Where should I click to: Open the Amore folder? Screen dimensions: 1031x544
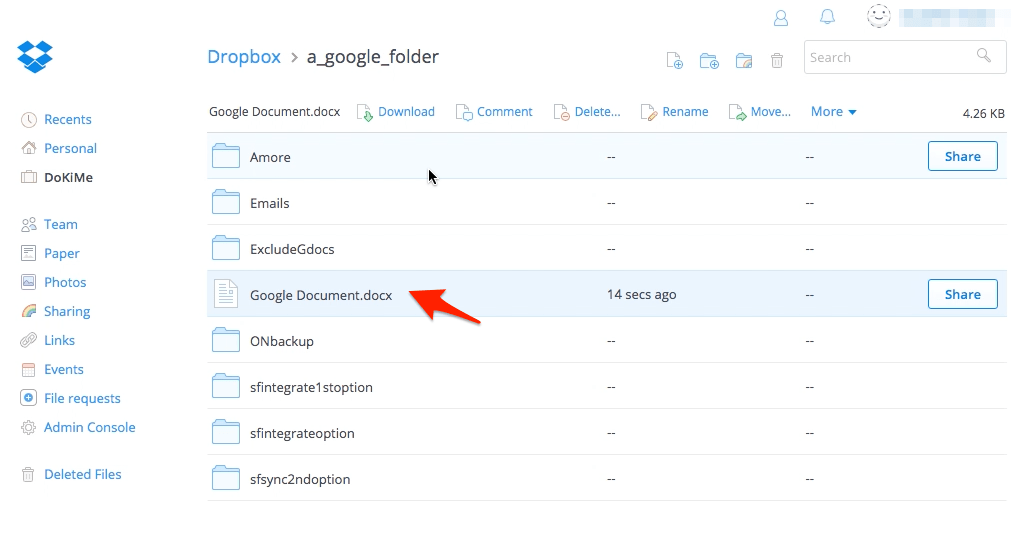pos(270,158)
